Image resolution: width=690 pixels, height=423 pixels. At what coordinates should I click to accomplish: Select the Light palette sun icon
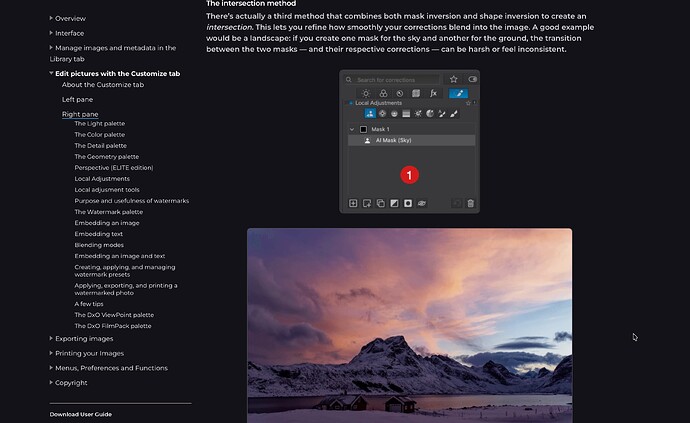point(366,93)
